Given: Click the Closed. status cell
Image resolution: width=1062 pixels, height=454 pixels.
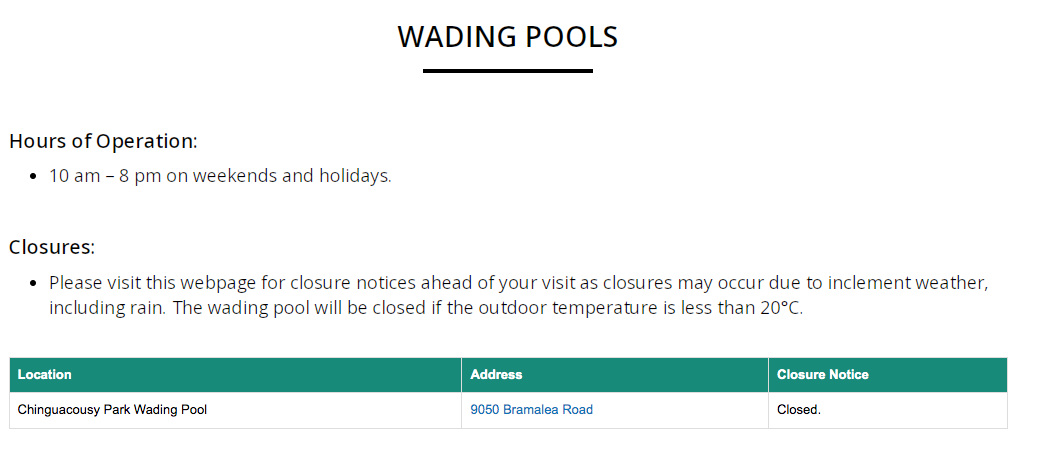Looking at the screenshot, I should (798, 410).
